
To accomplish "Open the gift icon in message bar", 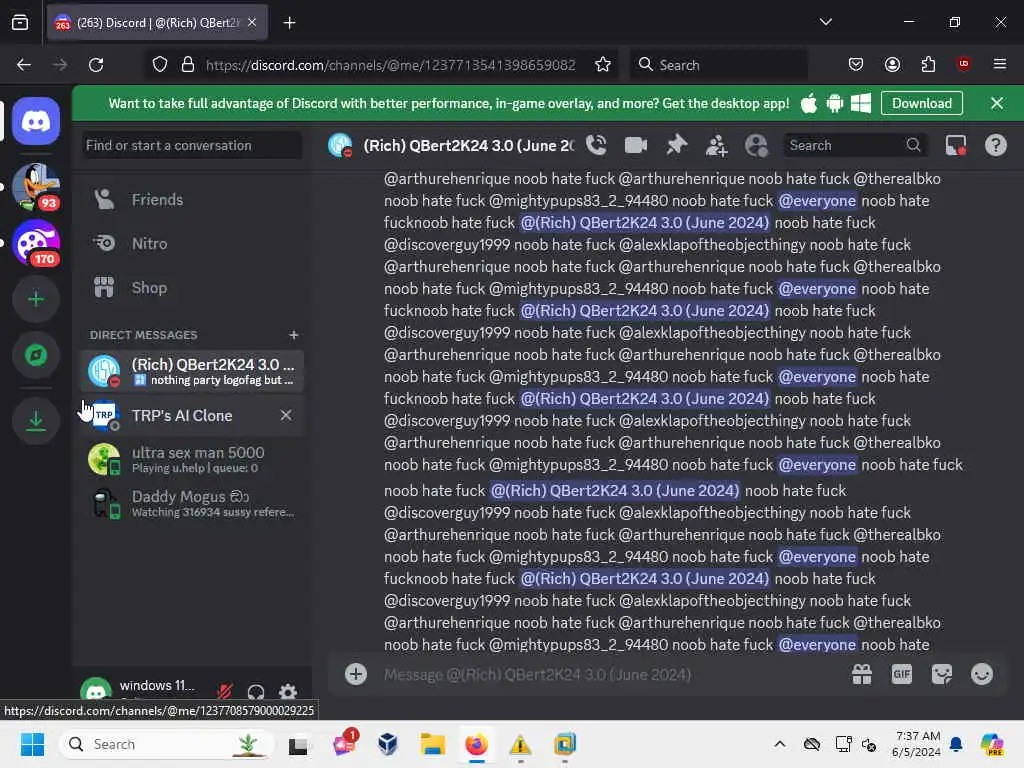I will coord(862,674).
